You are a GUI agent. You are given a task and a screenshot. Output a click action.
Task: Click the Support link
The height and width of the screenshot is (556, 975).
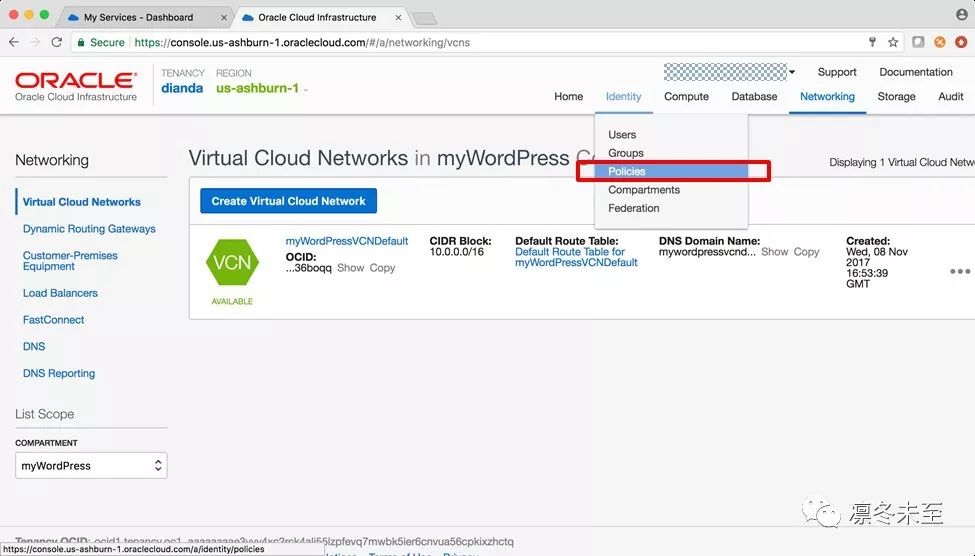837,72
